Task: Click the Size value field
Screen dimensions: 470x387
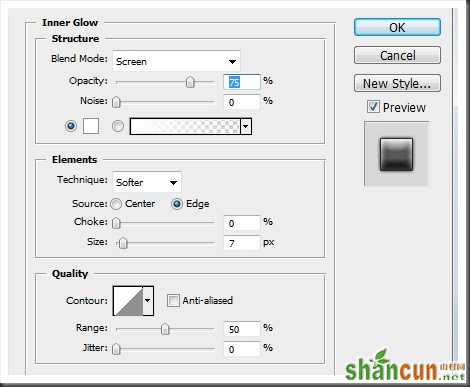Action: click(x=242, y=243)
